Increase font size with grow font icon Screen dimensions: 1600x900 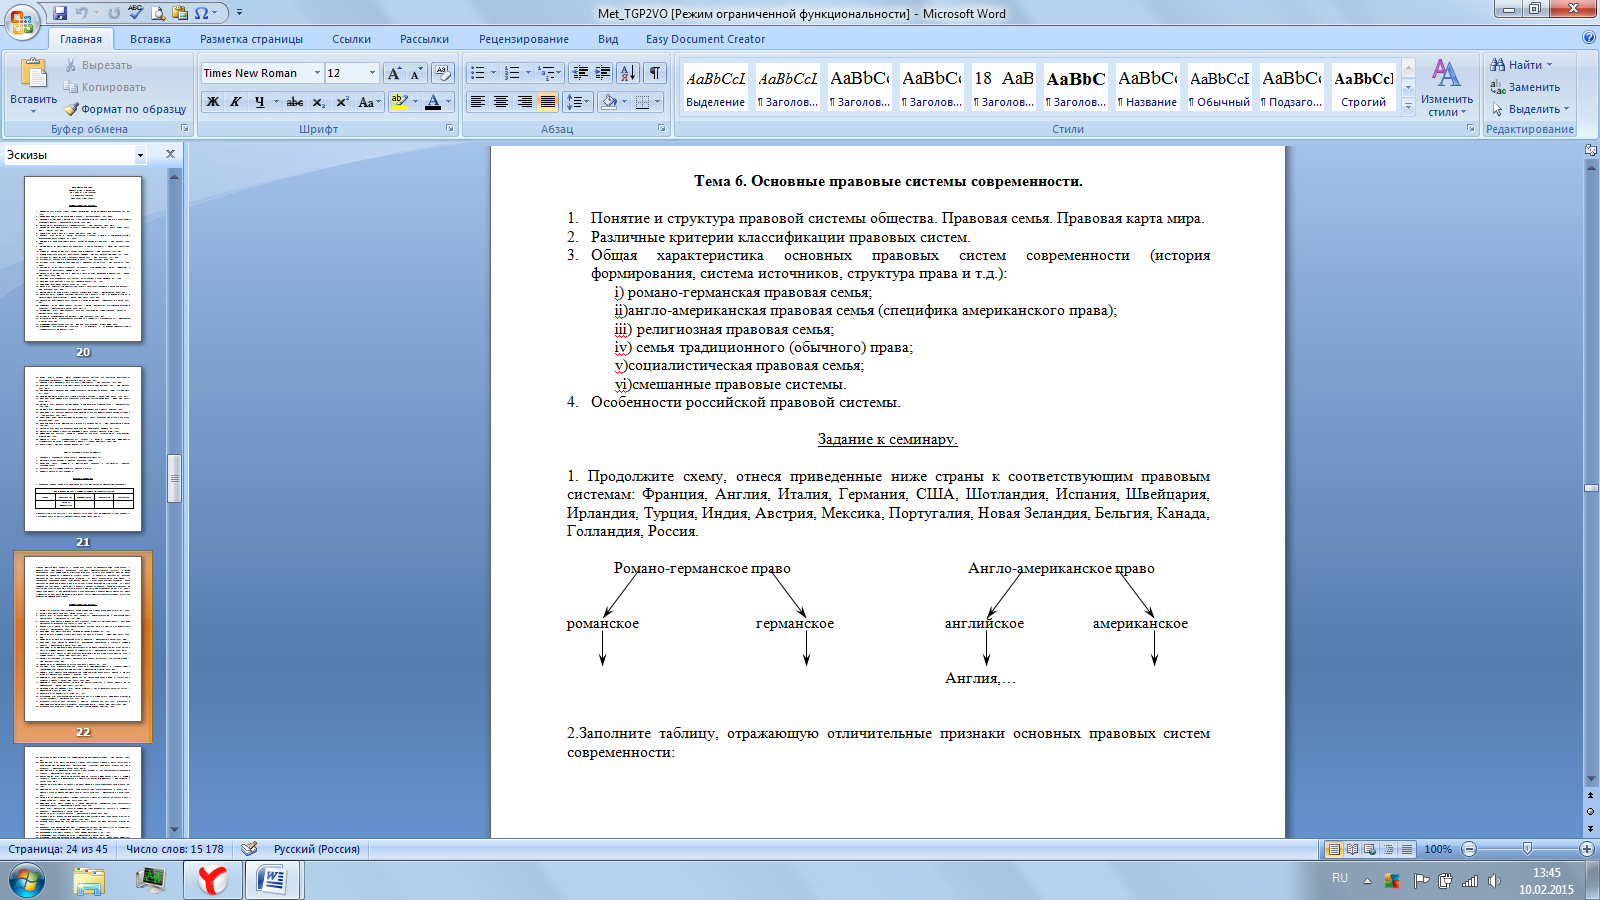pos(394,73)
